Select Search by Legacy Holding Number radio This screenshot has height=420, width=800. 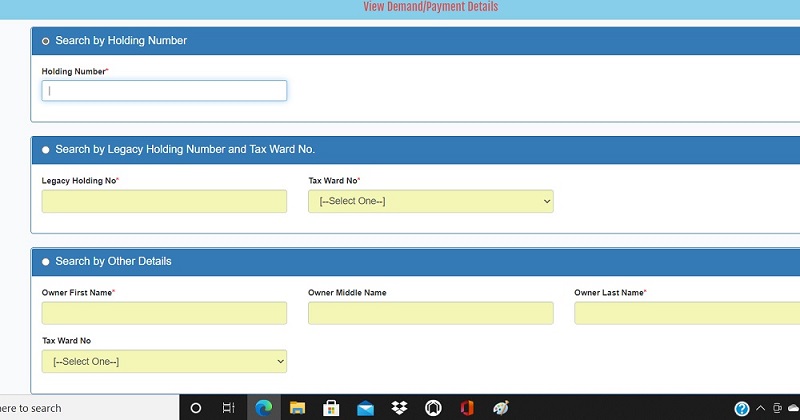point(45,150)
